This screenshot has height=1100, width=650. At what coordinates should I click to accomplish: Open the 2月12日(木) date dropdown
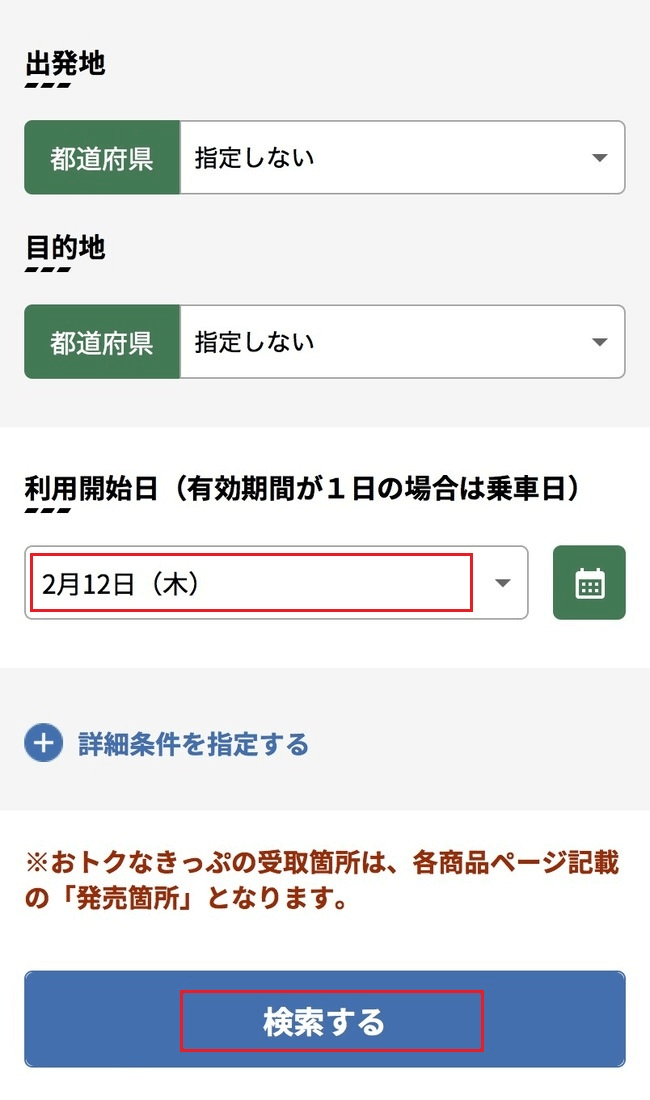coord(275,583)
